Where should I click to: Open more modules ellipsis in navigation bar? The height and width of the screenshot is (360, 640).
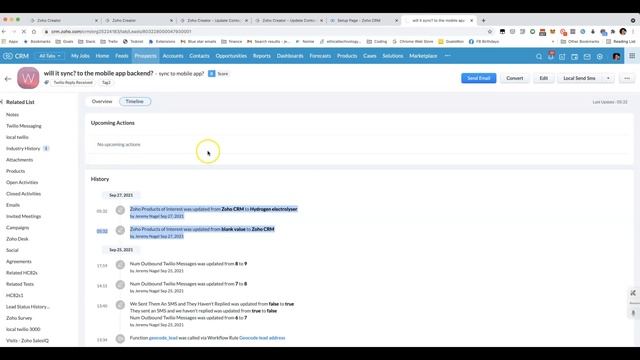click(x=447, y=56)
